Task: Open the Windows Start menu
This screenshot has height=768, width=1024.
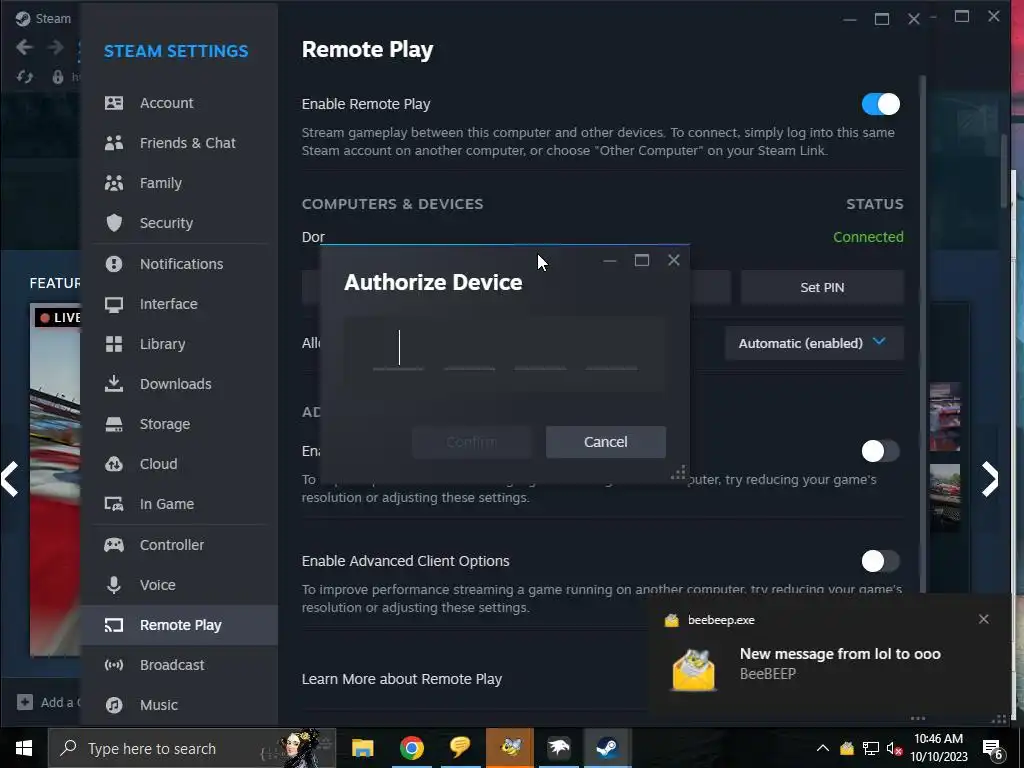Action: click(24, 748)
